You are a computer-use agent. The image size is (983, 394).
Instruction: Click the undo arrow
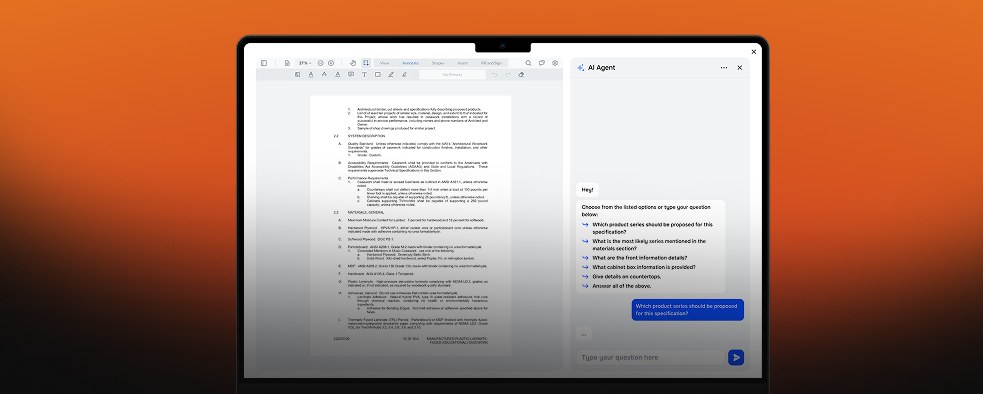(494, 74)
